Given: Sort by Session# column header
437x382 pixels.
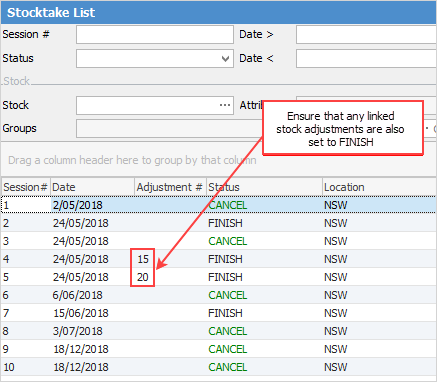Looking at the screenshot, I should click(25, 187).
